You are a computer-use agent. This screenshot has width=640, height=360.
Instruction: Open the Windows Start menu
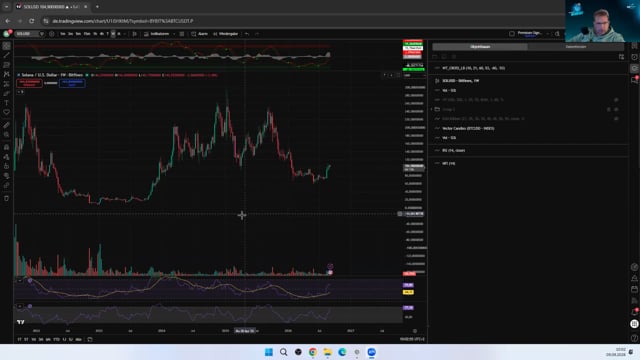coord(269,352)
